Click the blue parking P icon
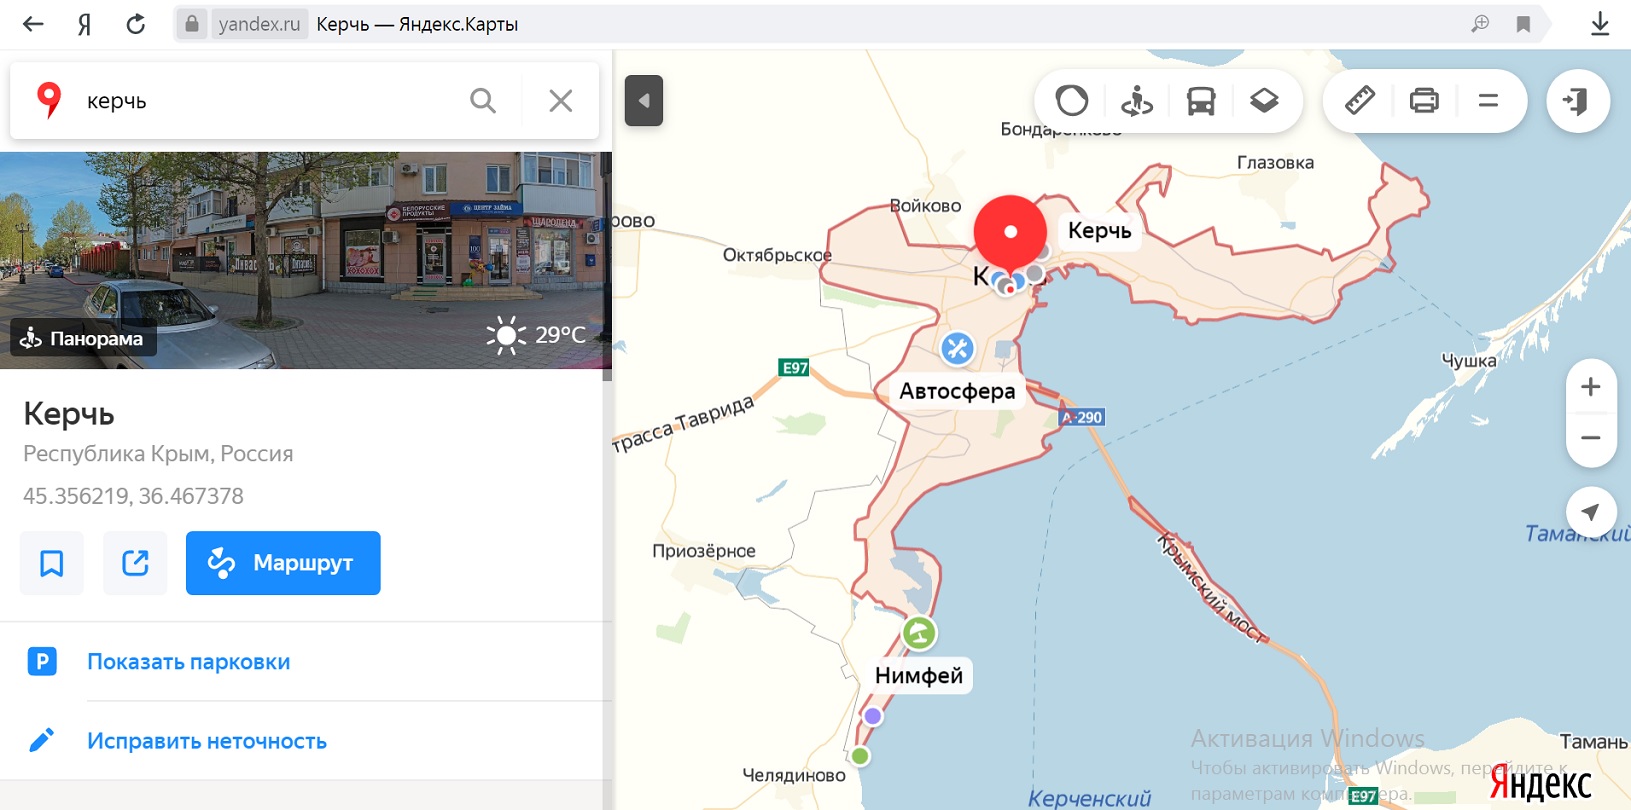 42,661
